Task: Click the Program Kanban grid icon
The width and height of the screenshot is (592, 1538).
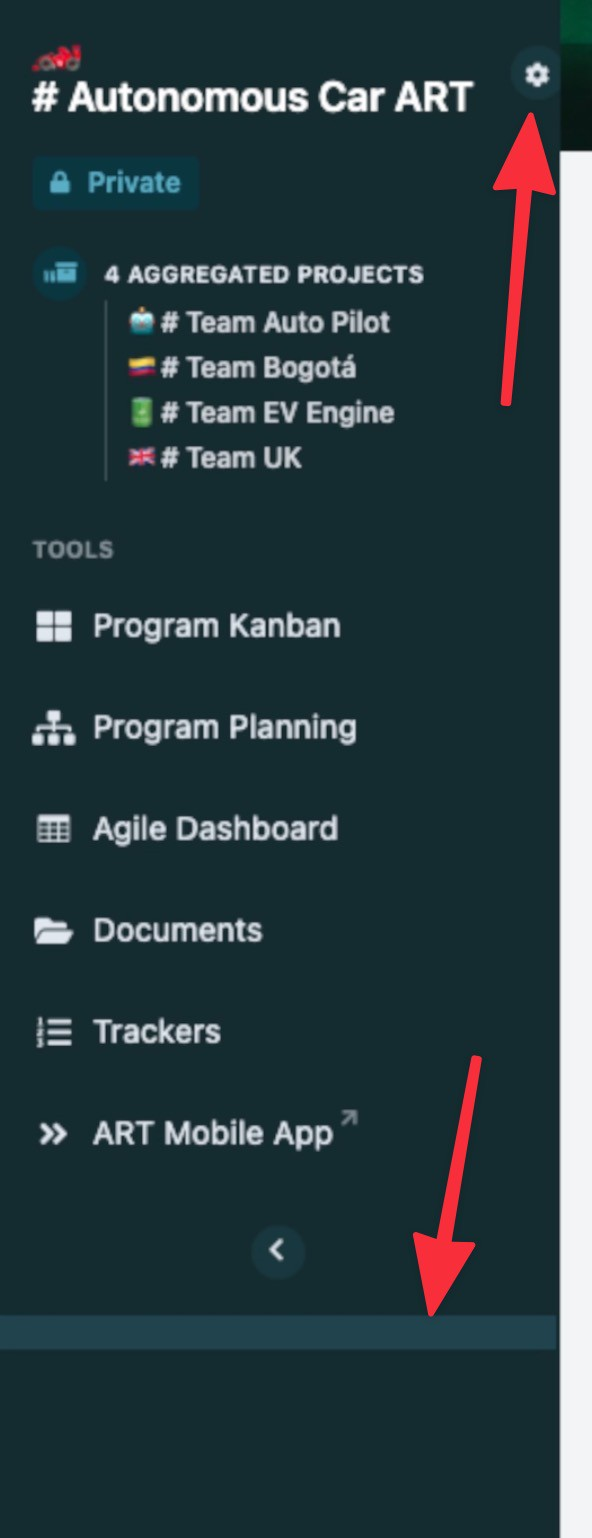Action: (53, 626)
